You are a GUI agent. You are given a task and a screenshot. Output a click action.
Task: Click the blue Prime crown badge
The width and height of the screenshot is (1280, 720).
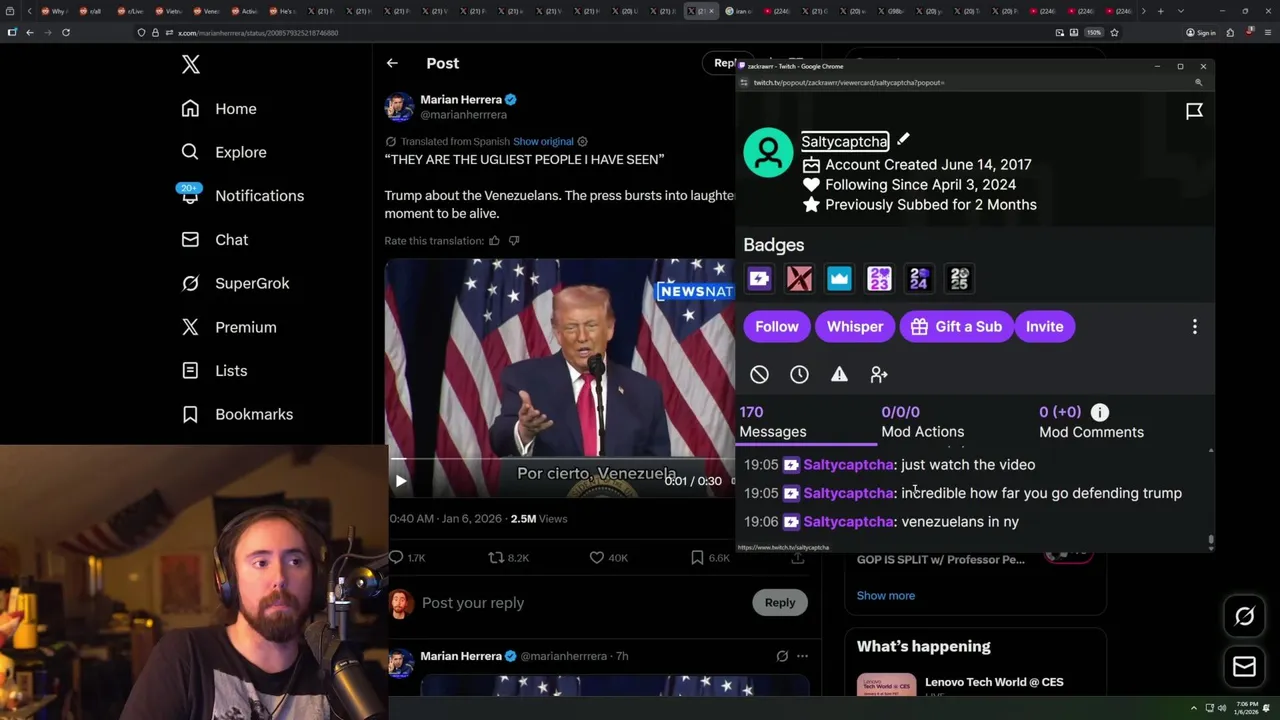pos(839,279)
